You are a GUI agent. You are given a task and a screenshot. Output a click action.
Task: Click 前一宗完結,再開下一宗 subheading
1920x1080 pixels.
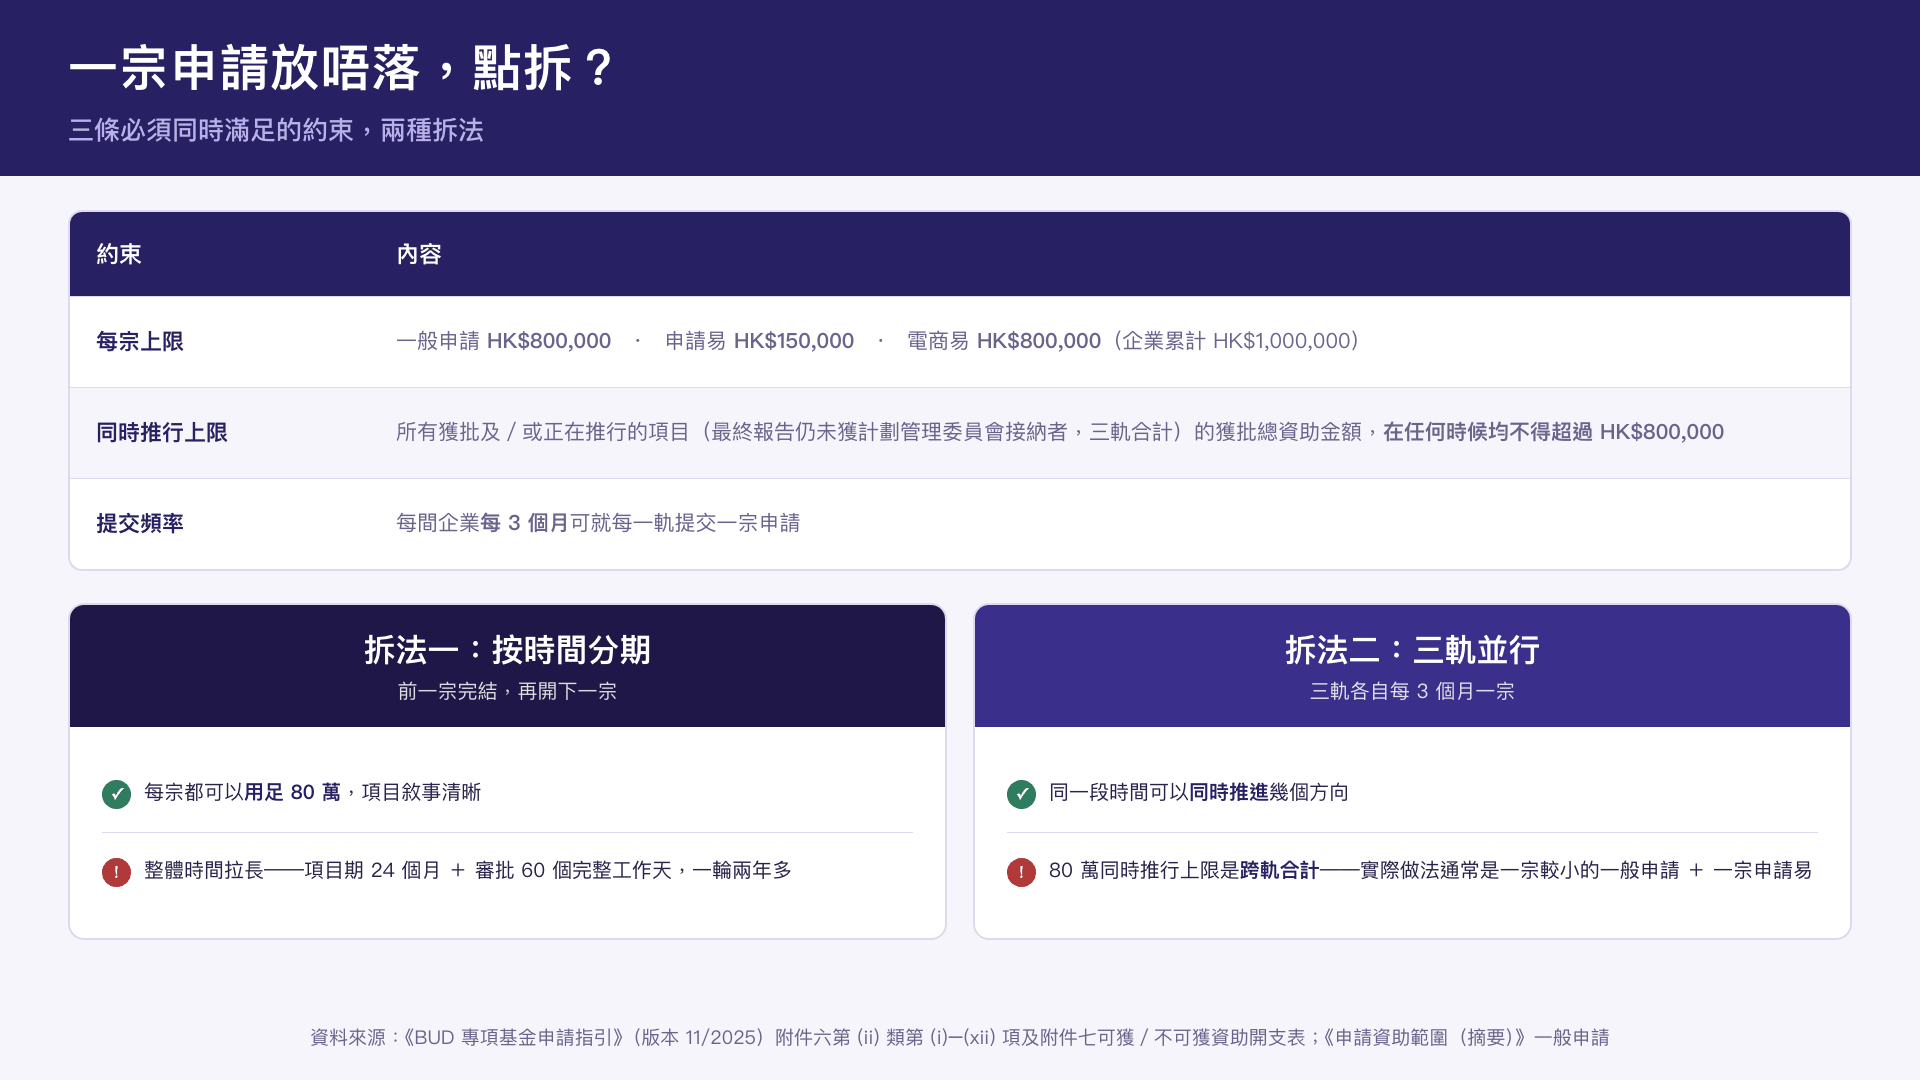coord(507,691)
